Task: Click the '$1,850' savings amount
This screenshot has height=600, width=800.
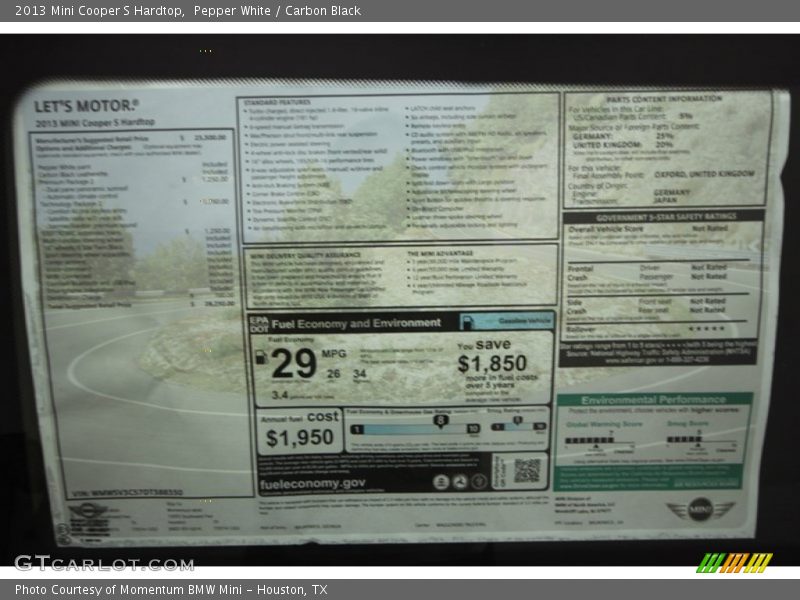Action: [x=492, y=364]
